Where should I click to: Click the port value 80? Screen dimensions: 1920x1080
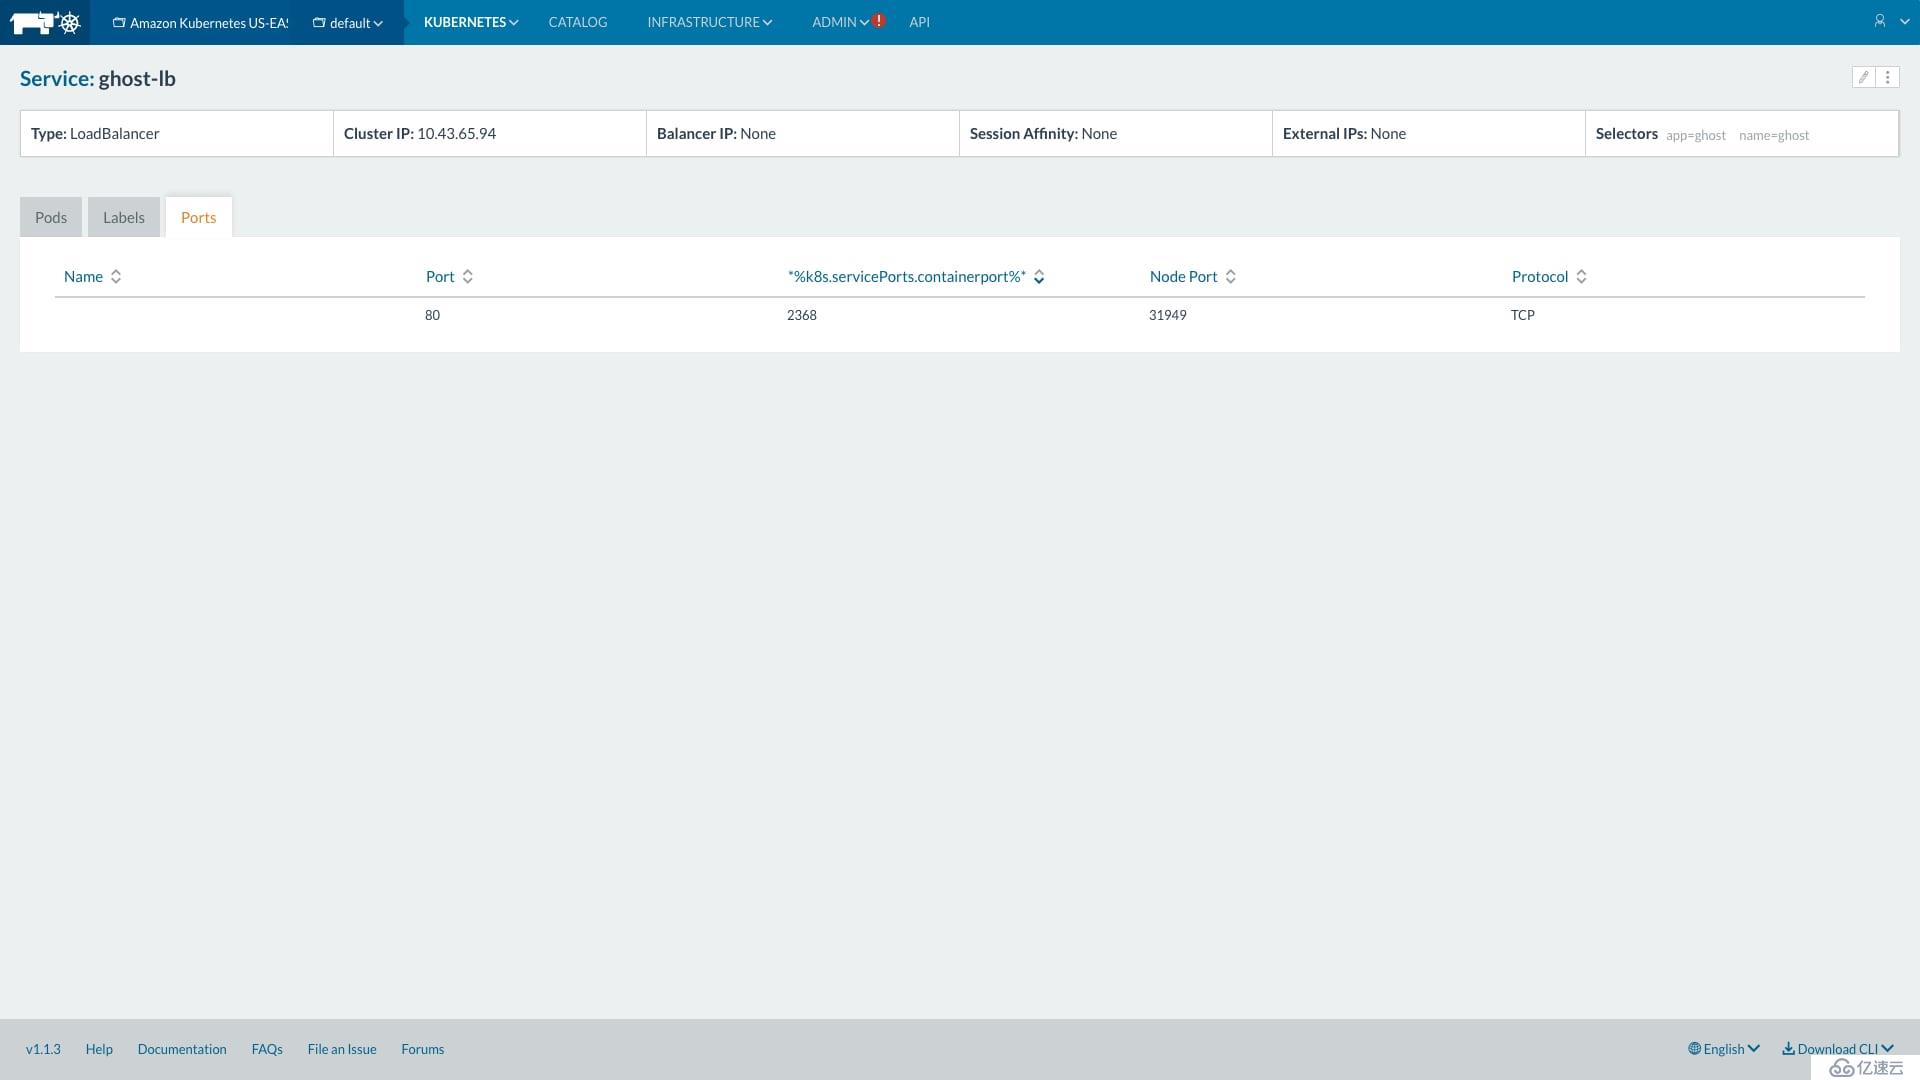432,315
